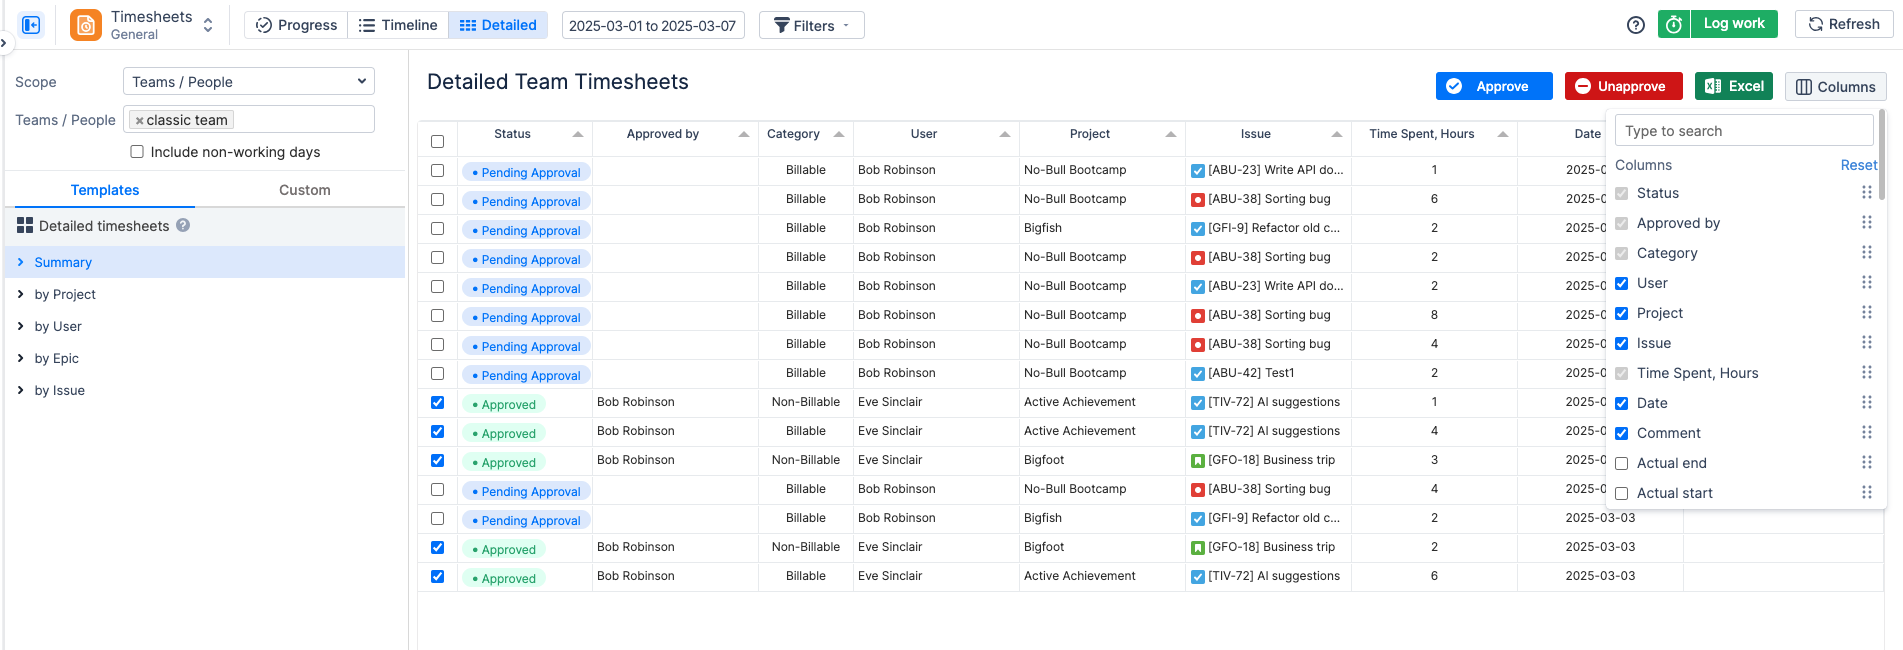The image size is (1903, 650).
Task: Open the Filters dropdown
Action: 812,25
